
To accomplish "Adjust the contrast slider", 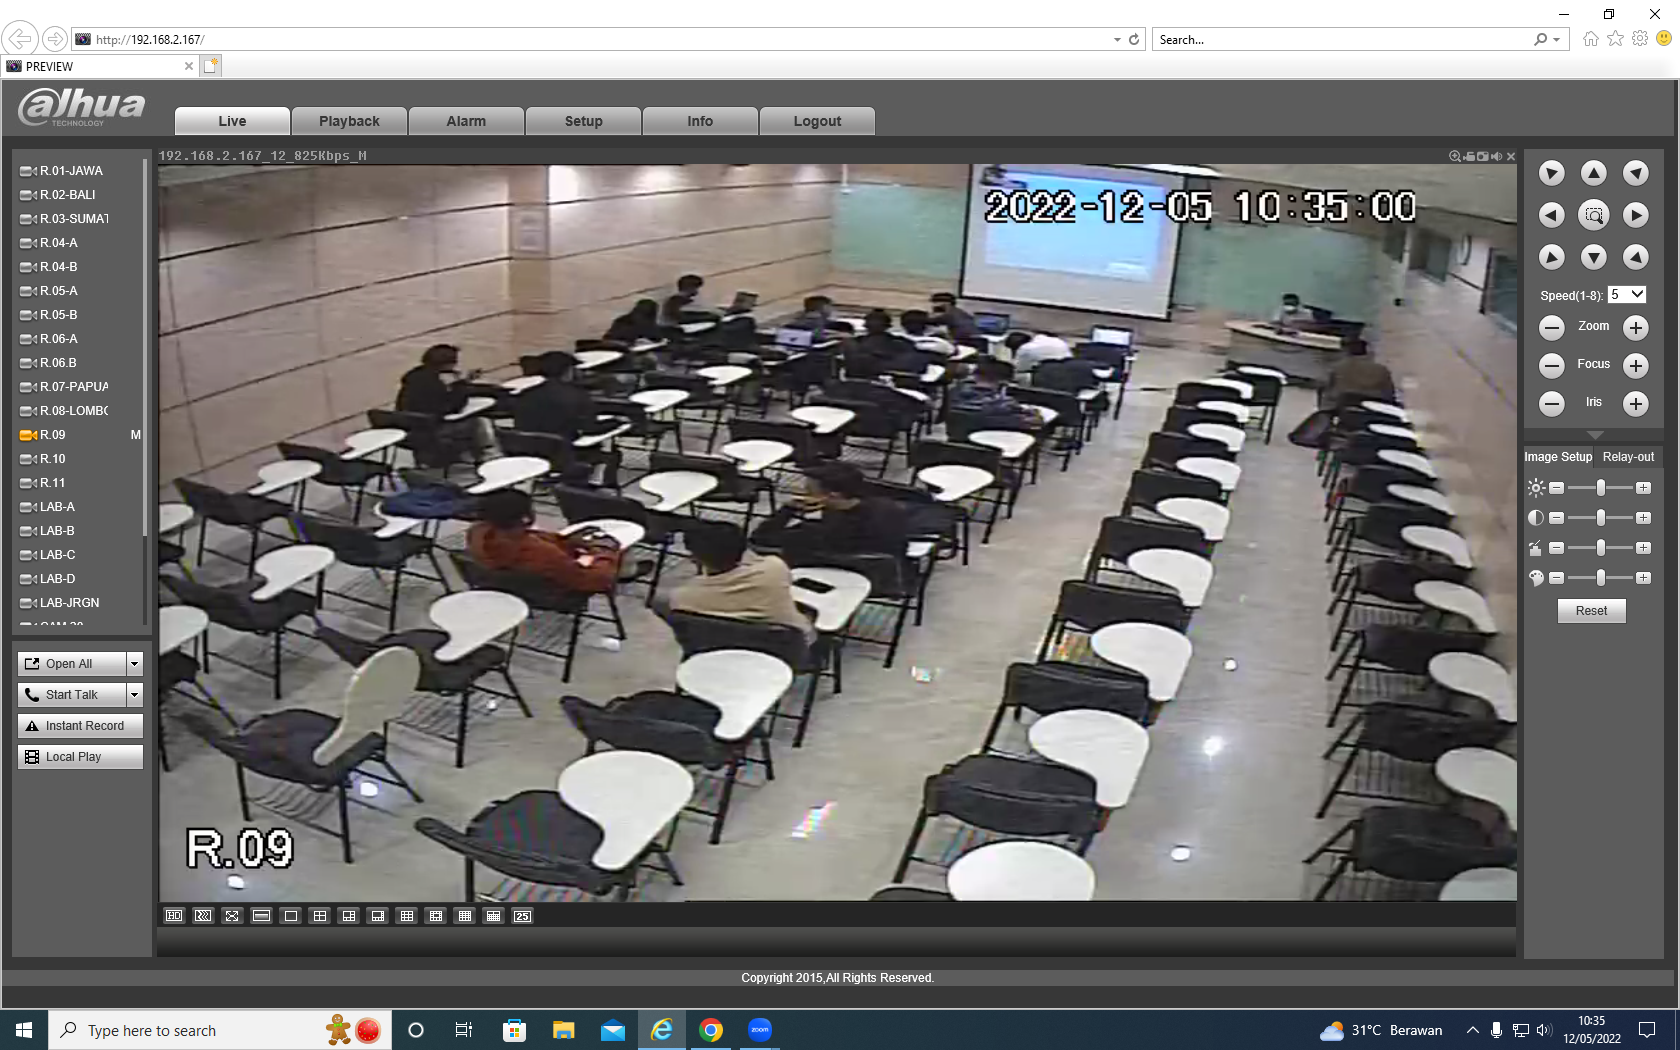I will [x=1600, y=518].
